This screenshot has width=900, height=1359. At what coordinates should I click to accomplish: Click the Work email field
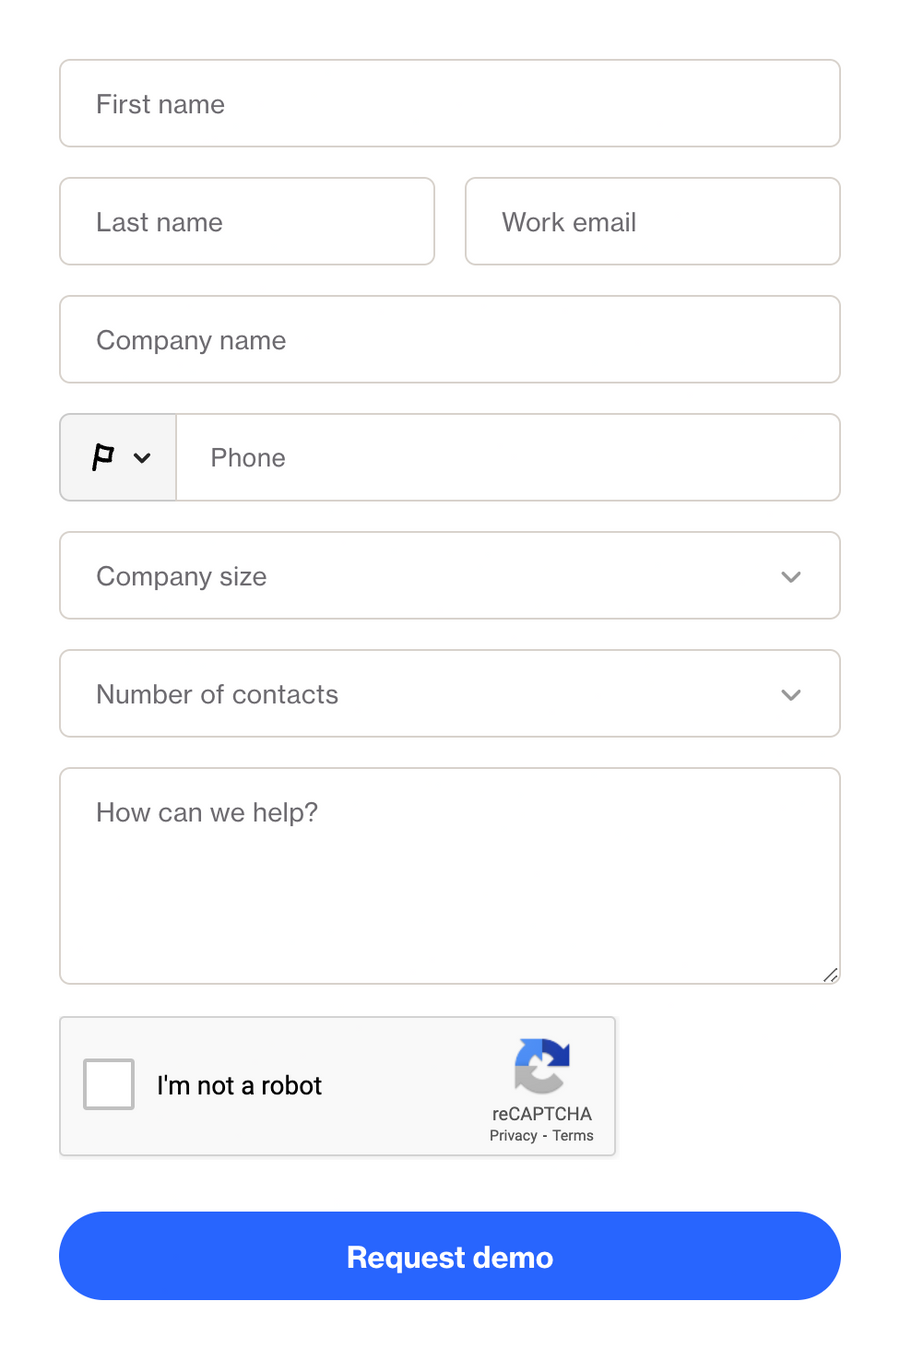coord(652,221)
